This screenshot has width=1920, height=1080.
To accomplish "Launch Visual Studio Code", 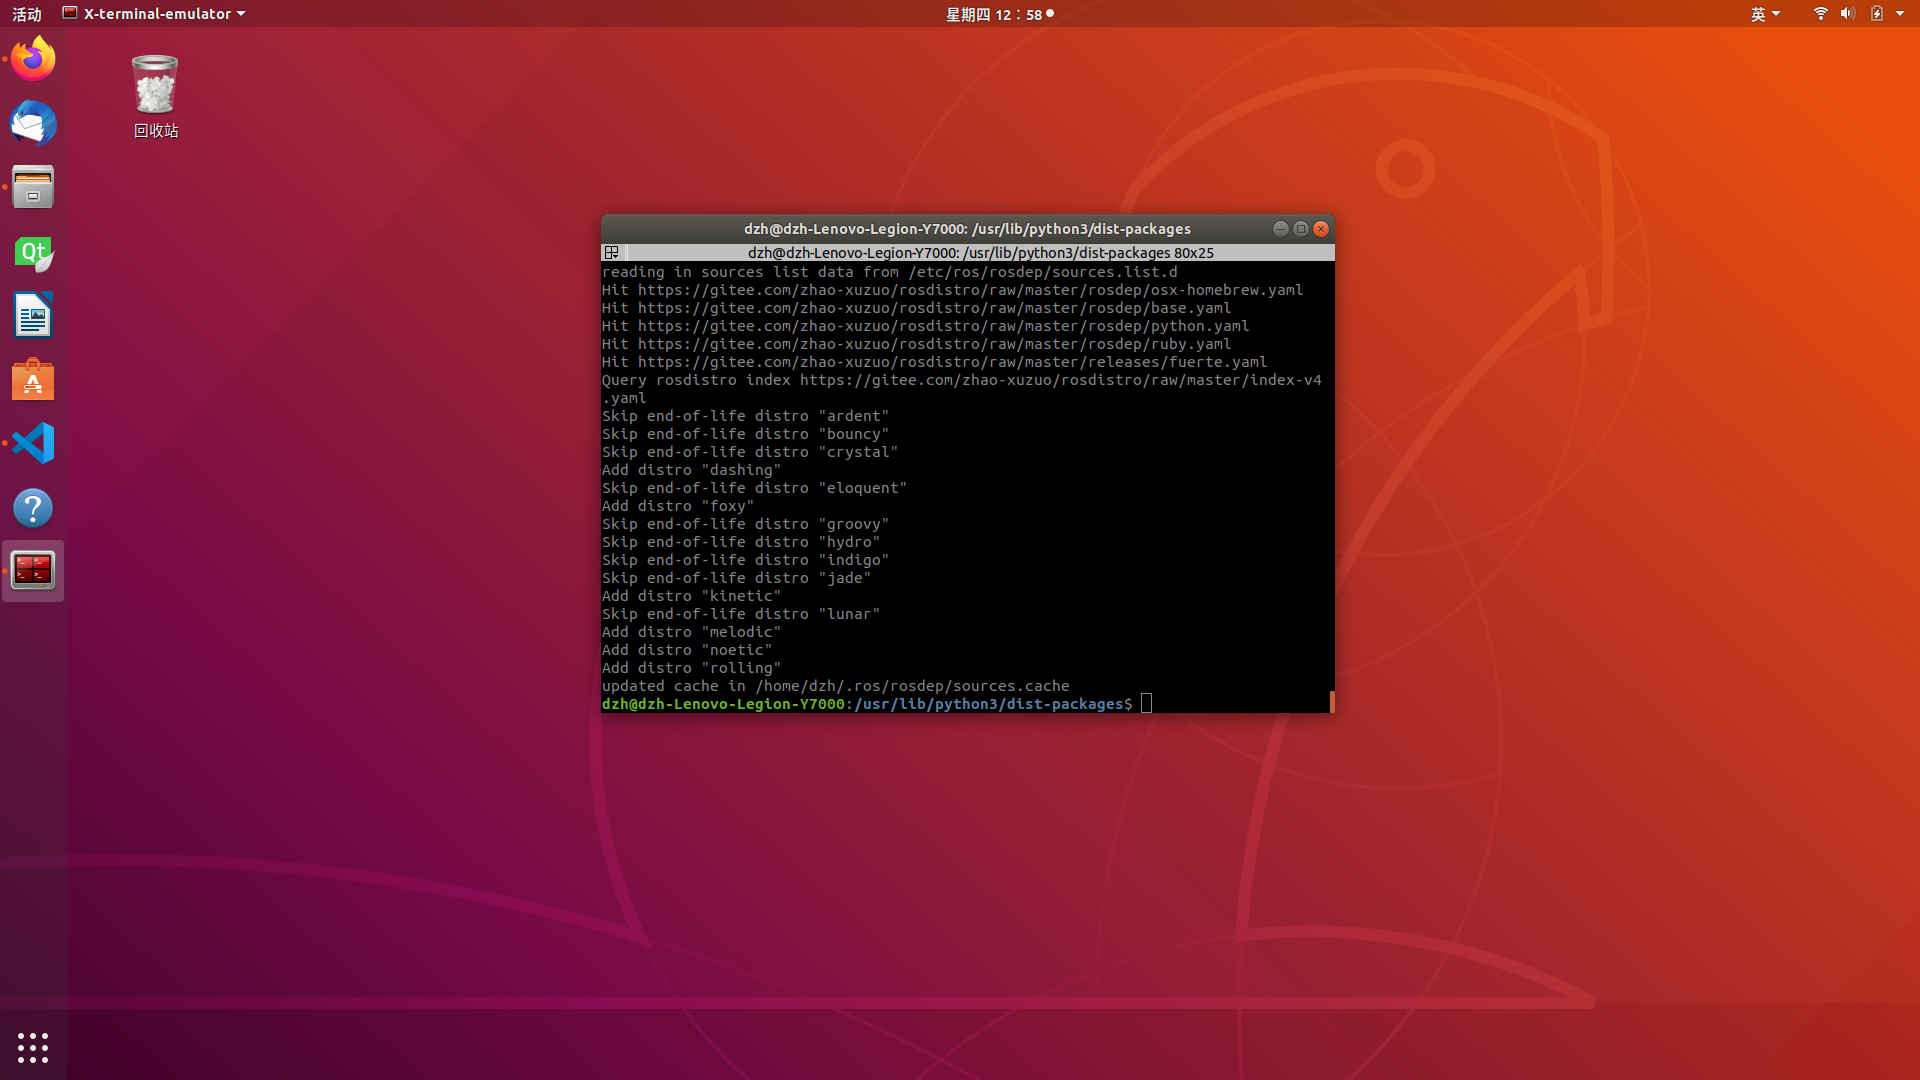I will 33,443.
